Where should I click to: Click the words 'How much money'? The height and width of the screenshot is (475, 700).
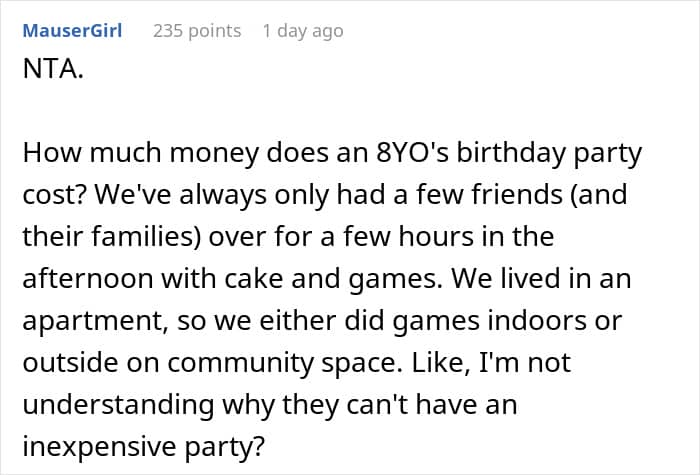pos(141,153)
